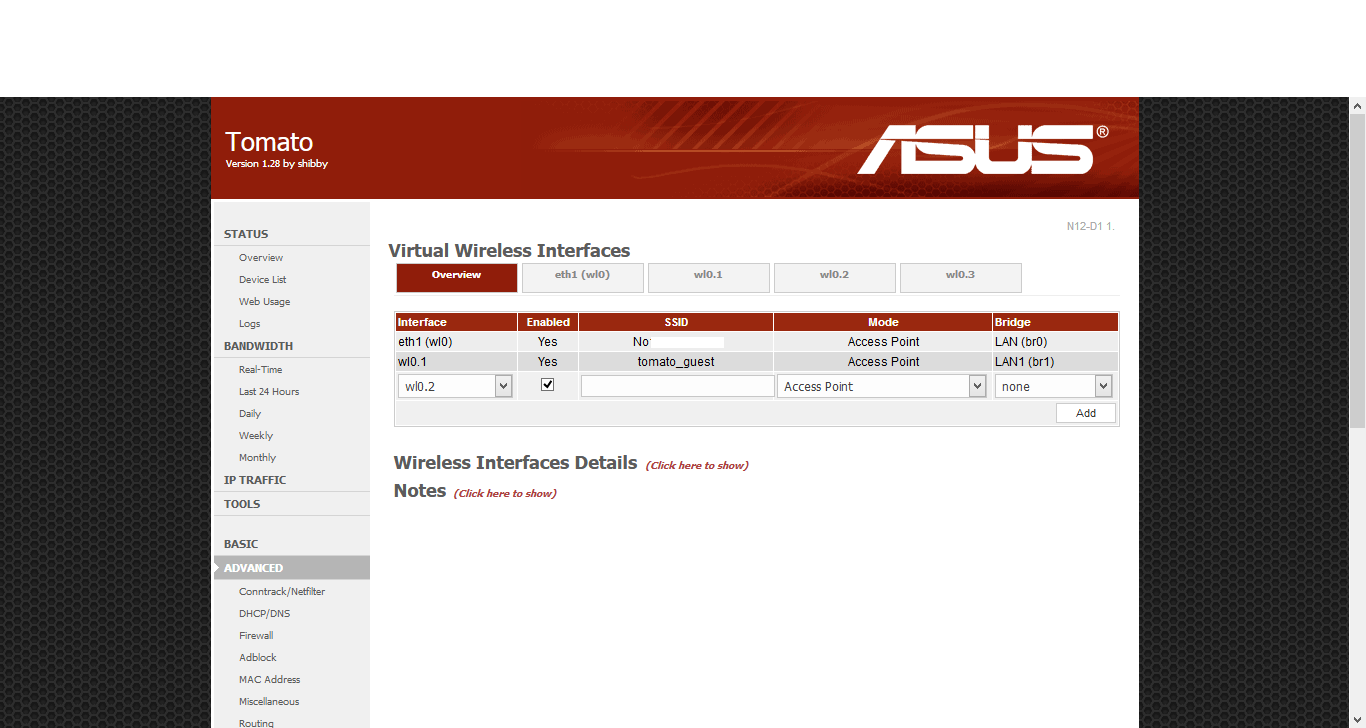Click the ASUS logo in header
The height and width of the screenshot is (728, 1366).
[x=981, y=149]
